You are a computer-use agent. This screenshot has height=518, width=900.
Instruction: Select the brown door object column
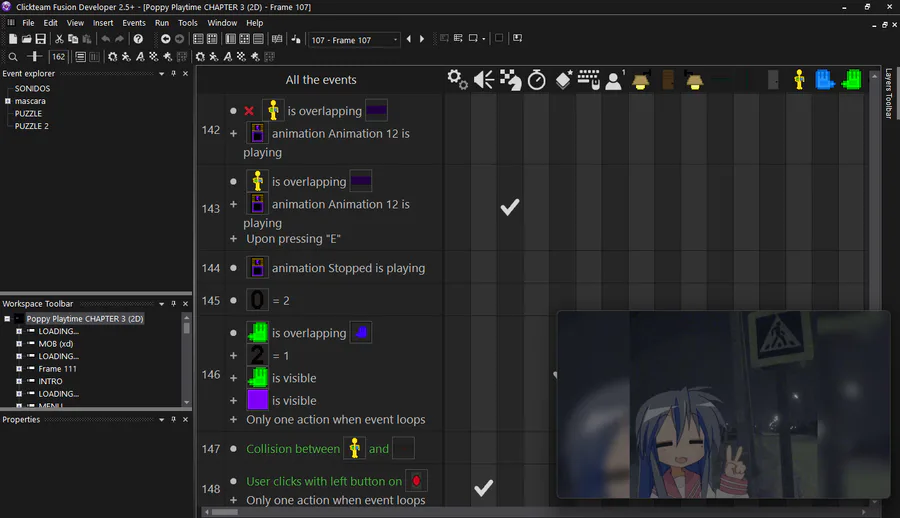tap(668, 80)
